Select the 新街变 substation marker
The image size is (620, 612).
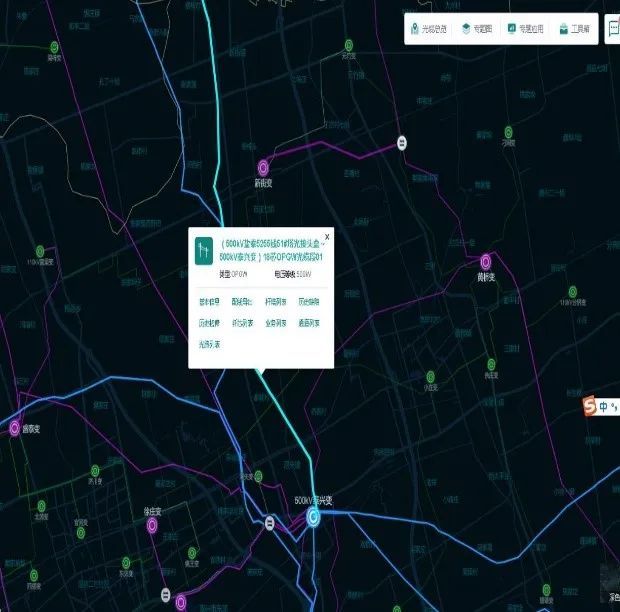(x=264, y=167)
